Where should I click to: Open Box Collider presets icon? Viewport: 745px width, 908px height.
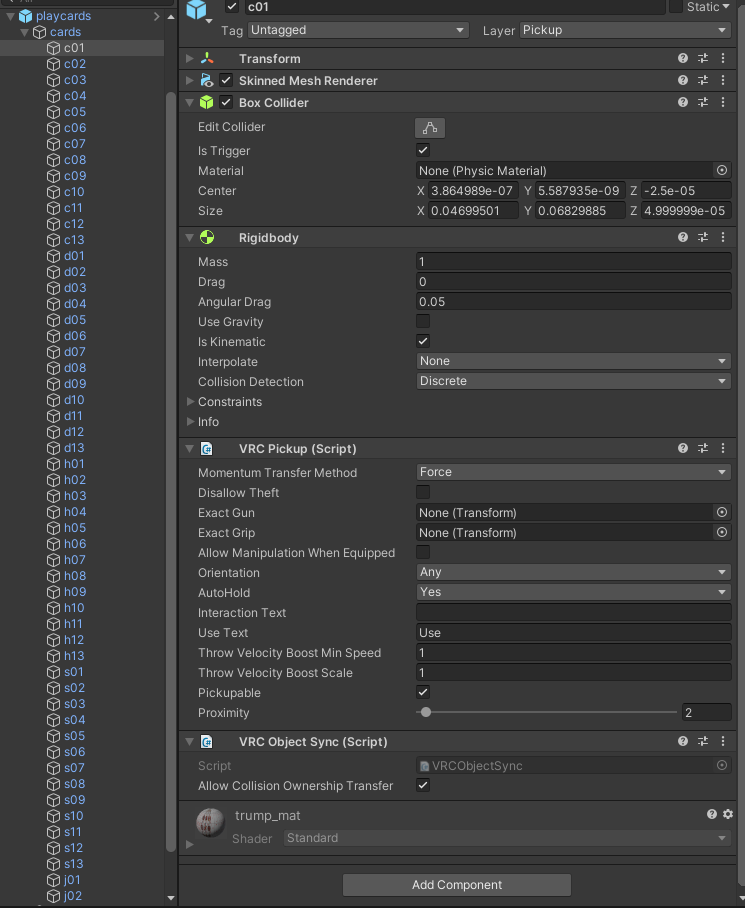click(x=703, y=102)
